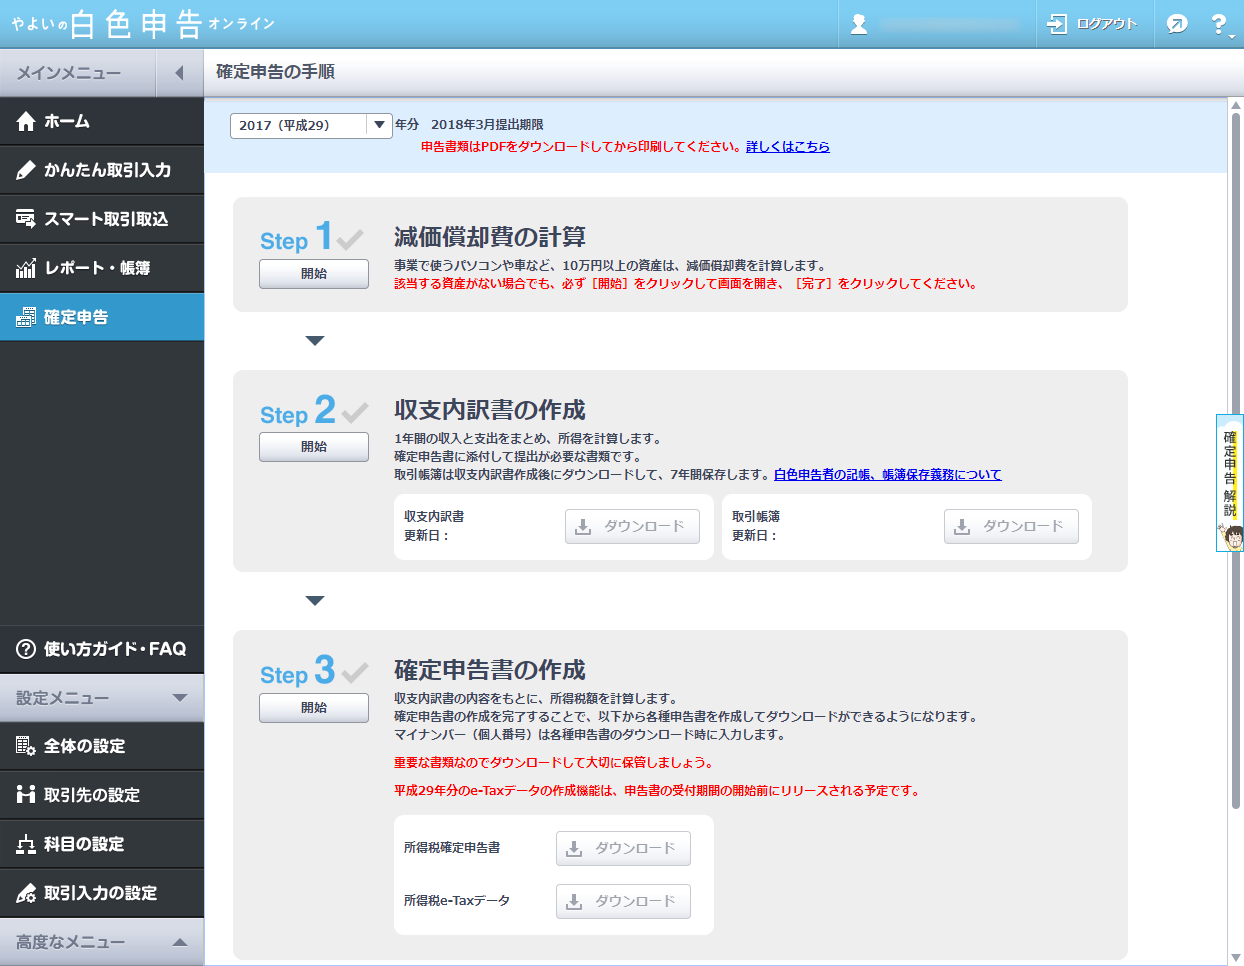This screenshot has width=1244, height=966.
Task: Open the 確定申告解説 side tab
Action: (x=1230, y=480)
